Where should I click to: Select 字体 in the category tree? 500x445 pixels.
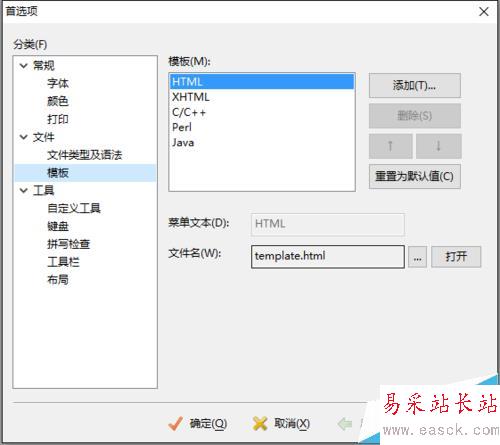tap(58, 83)
